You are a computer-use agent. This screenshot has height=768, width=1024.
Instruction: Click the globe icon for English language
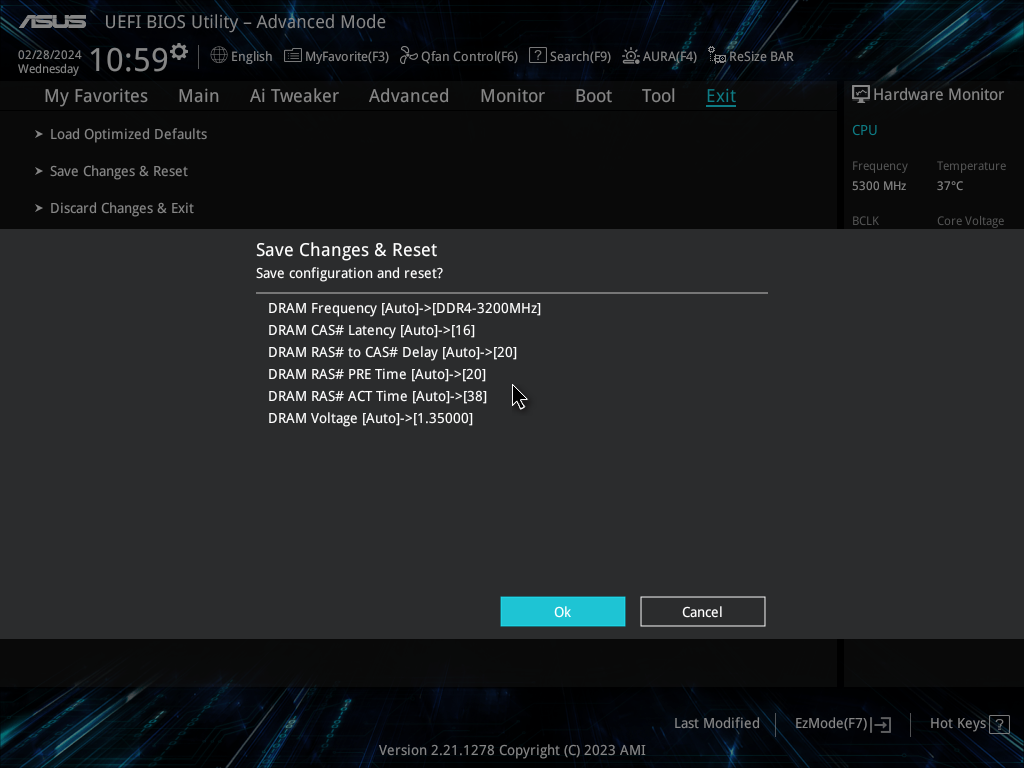tap(219, 56)
